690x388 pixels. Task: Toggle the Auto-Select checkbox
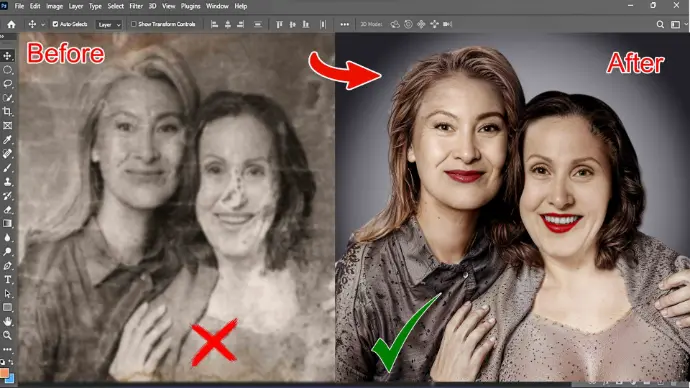[x=55, y=24]
